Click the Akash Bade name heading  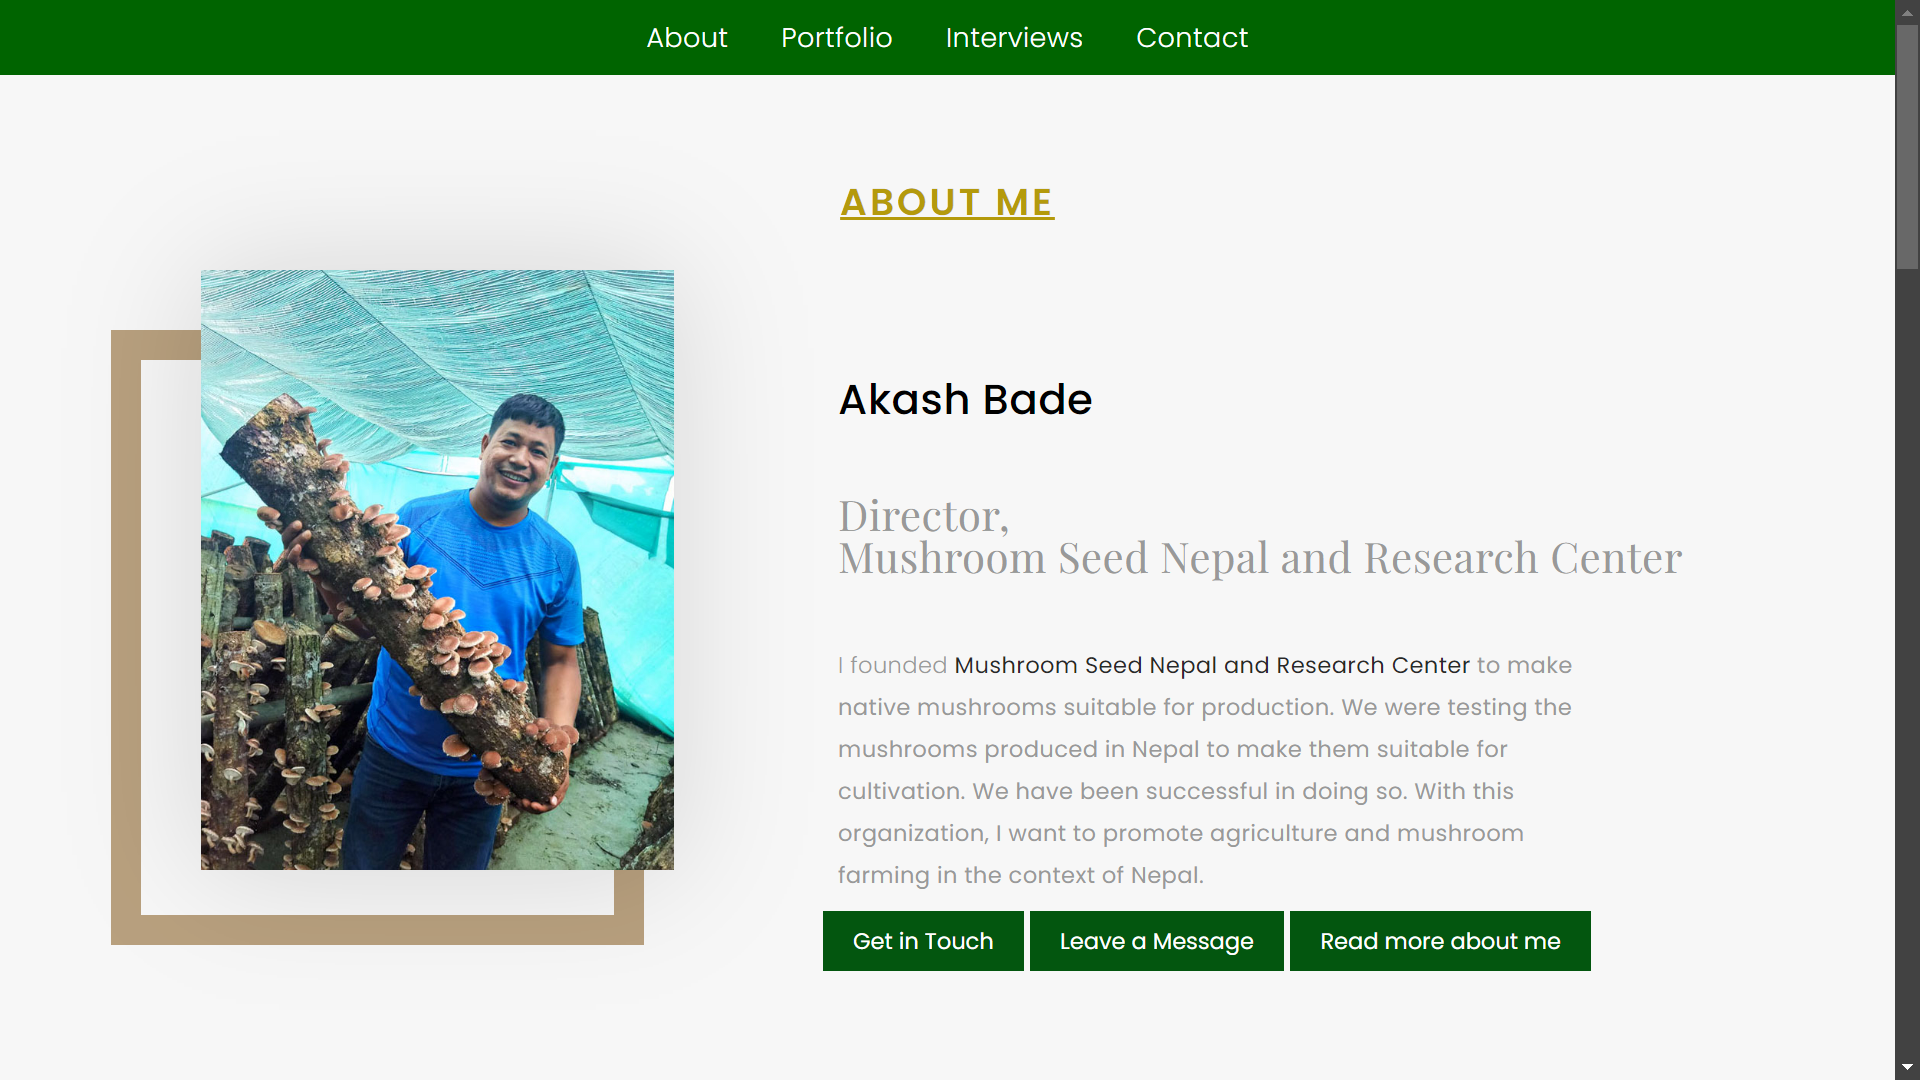[965, 400]
